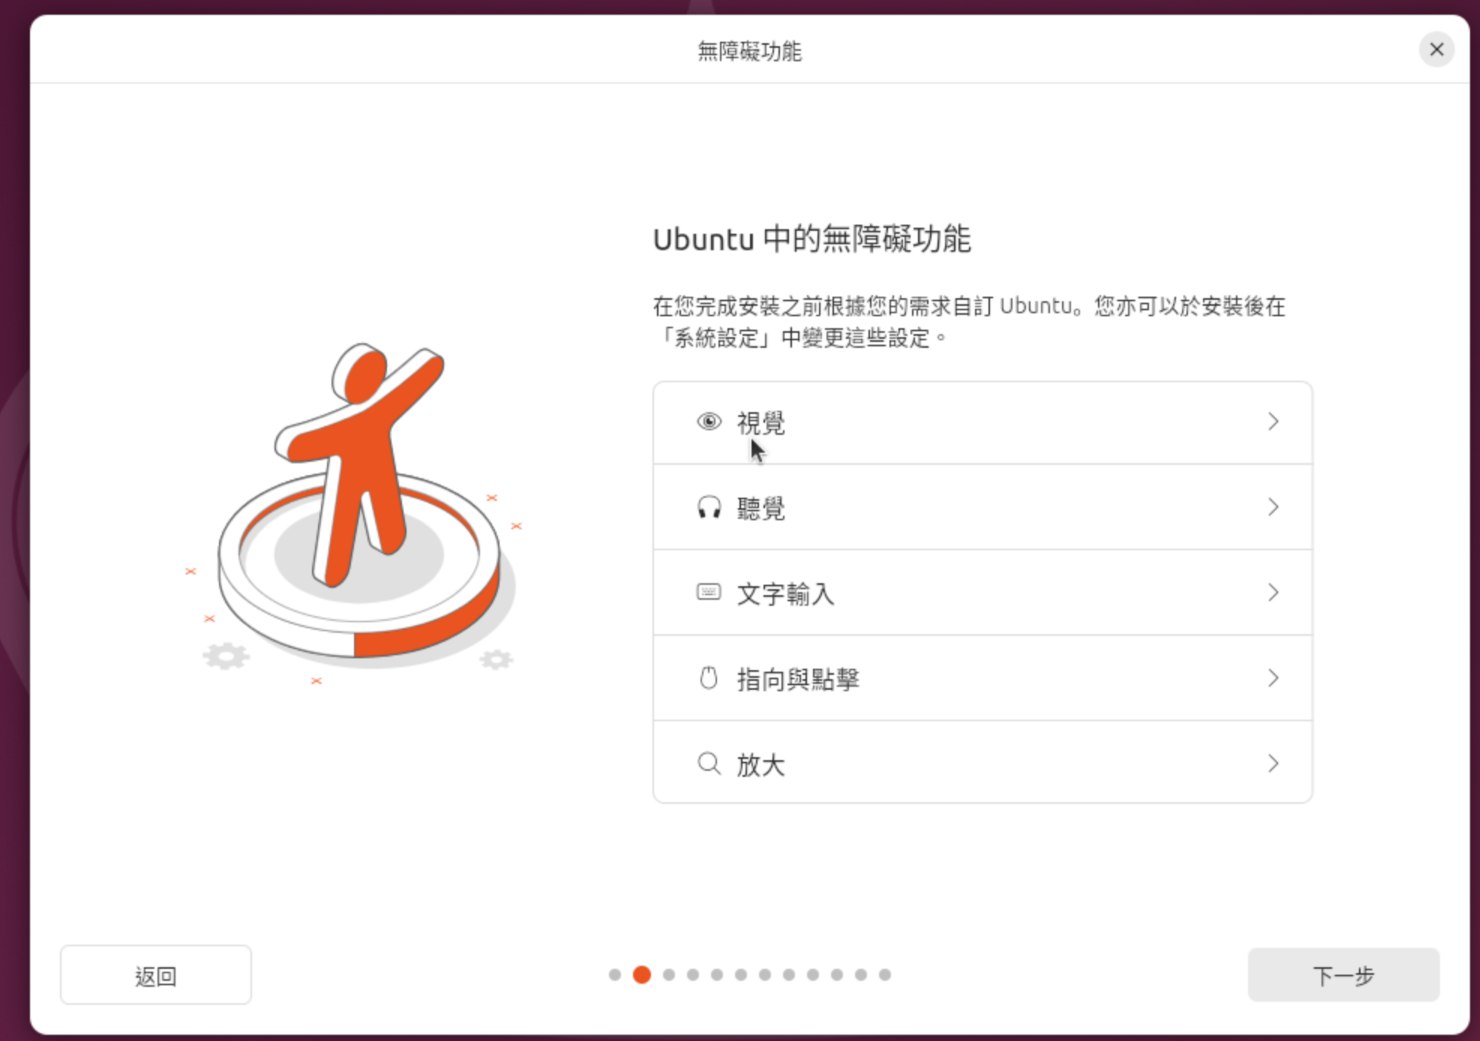Open the 聽覺 settings entry

[x=982, y=508]
